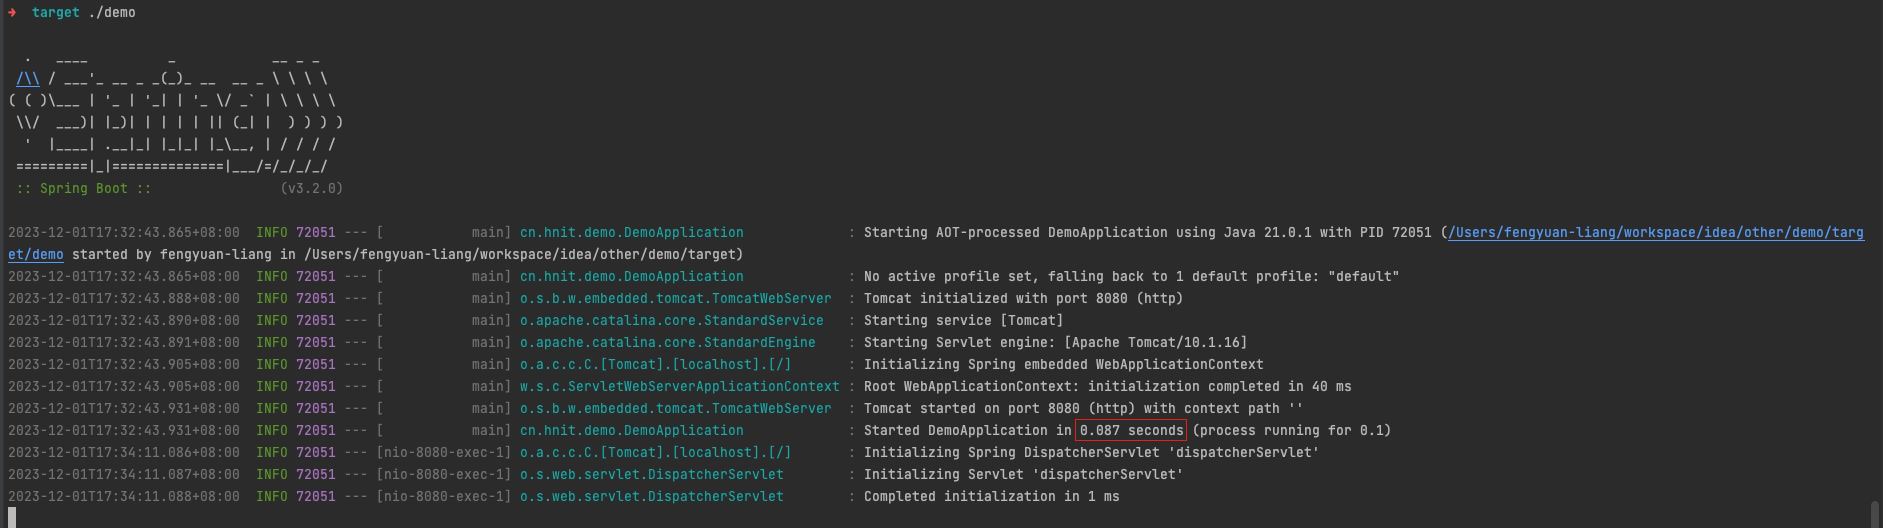Click the StandardService logger name
The width and height of the screenshot is (1883, 528).
pos(671,321)
